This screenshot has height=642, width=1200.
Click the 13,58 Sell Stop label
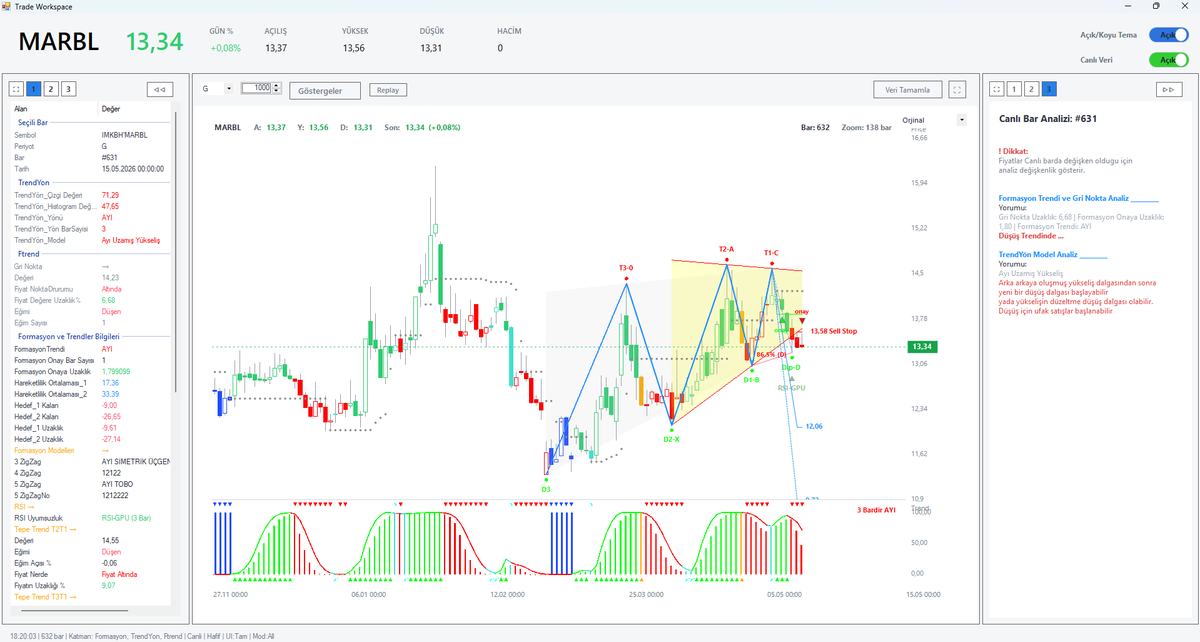[x=834, y=331]
